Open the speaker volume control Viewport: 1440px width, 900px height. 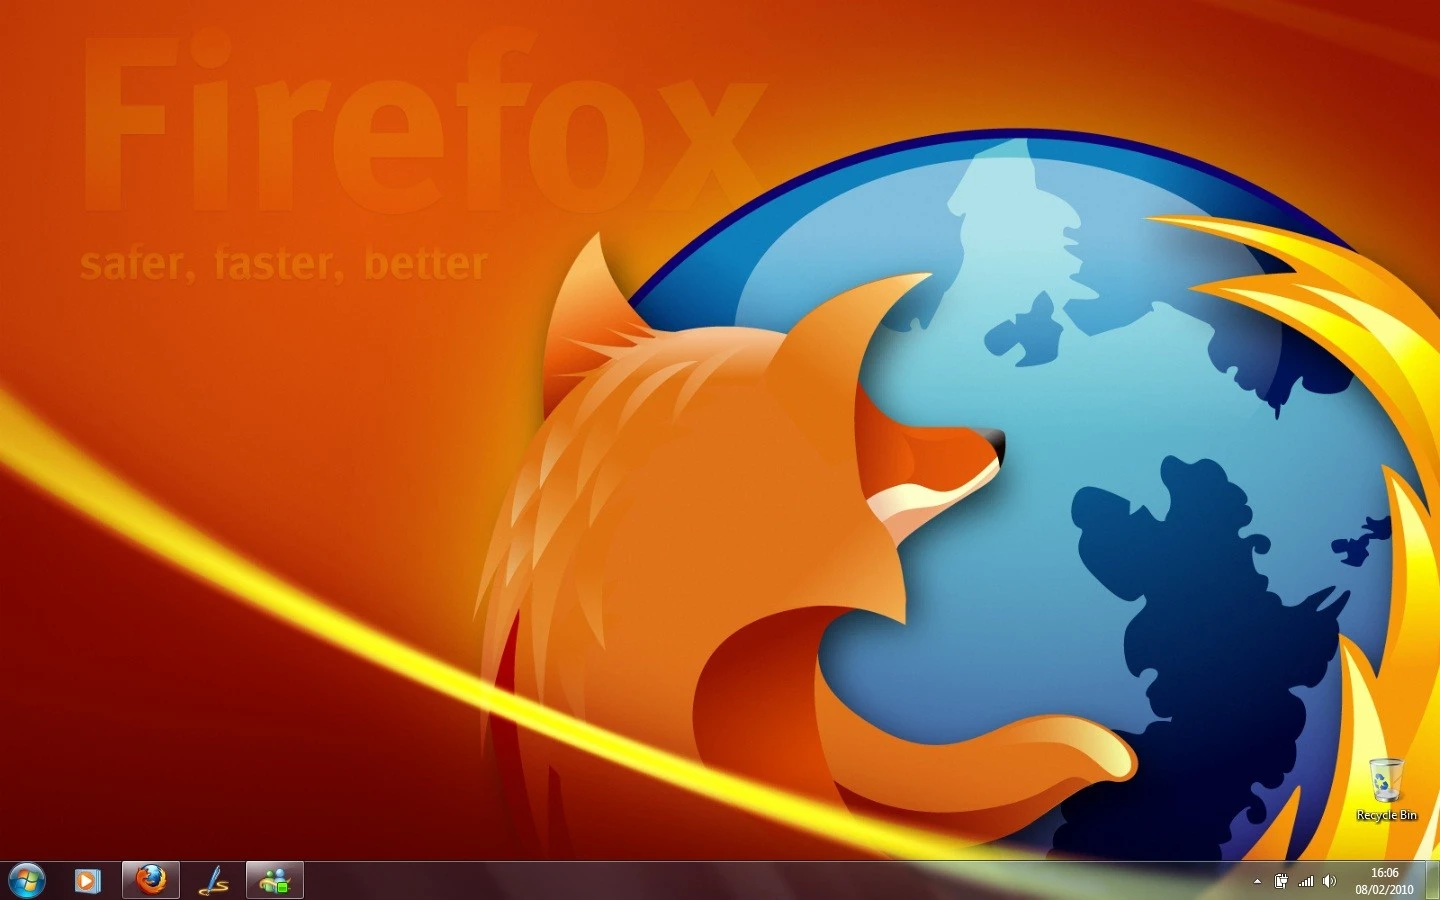point(1329,881)
